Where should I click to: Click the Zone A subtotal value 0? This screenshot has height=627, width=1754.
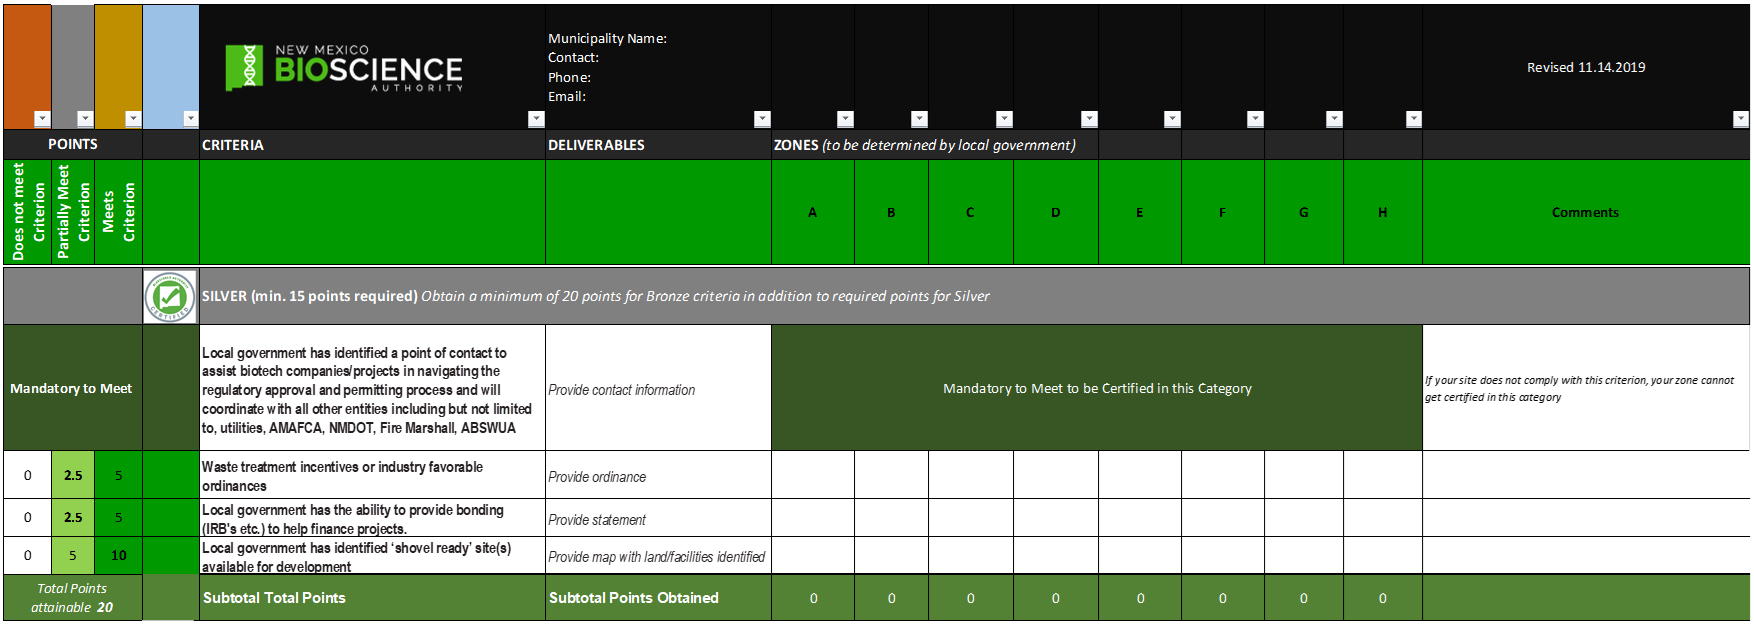coord(813,598)
